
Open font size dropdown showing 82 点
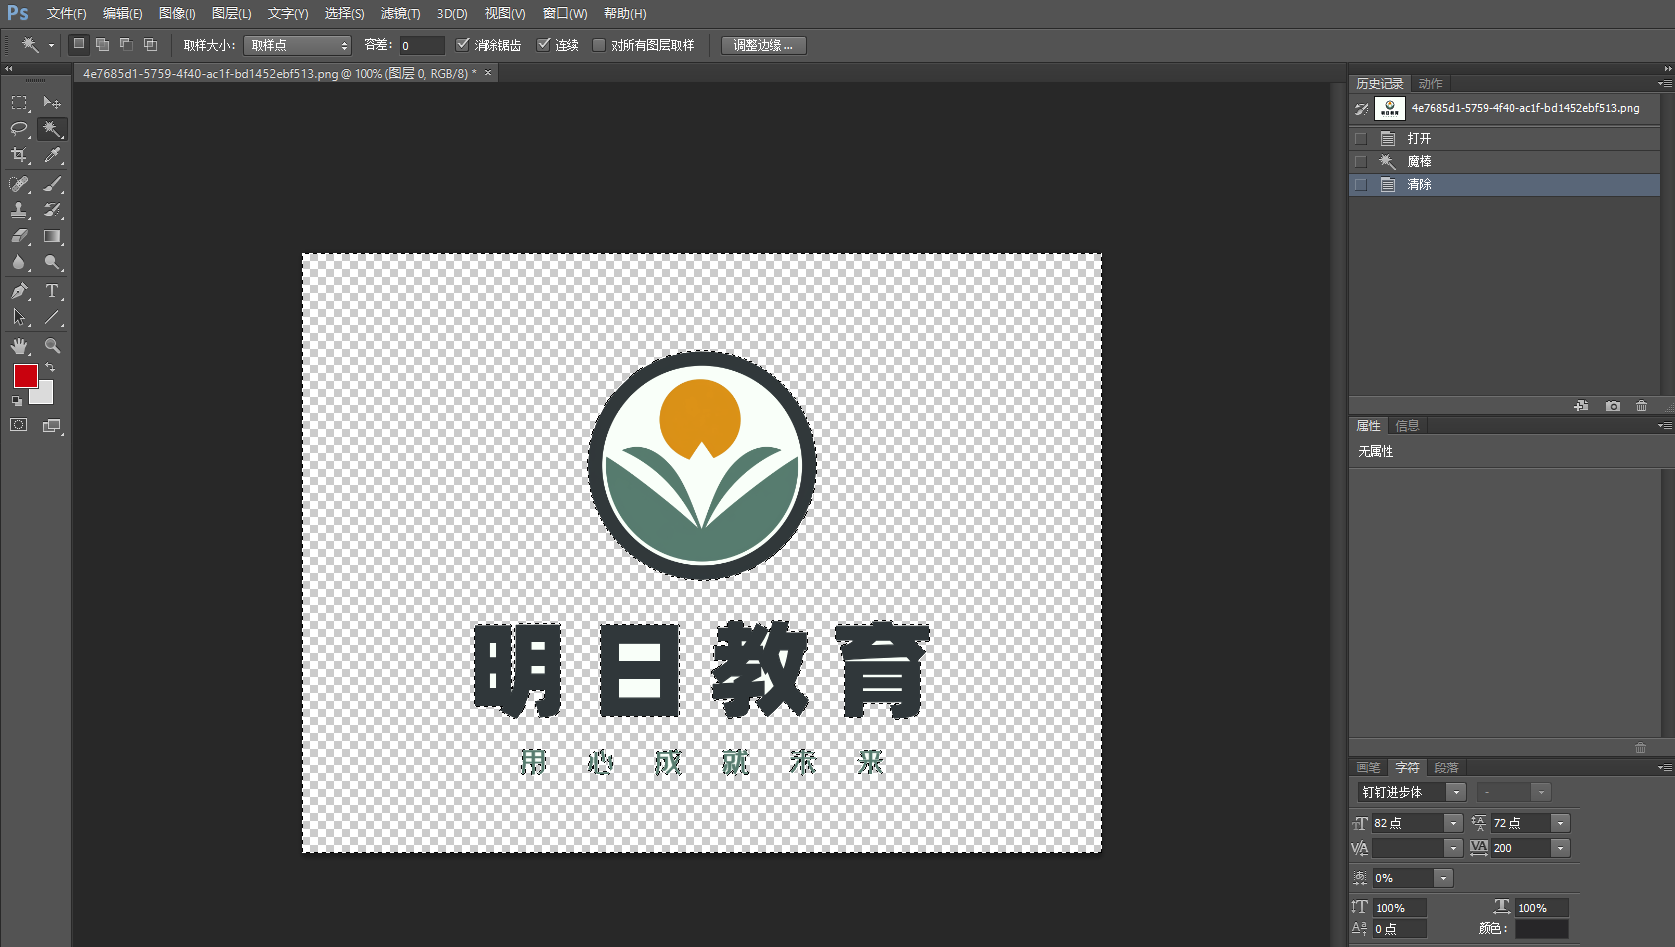1453,823
